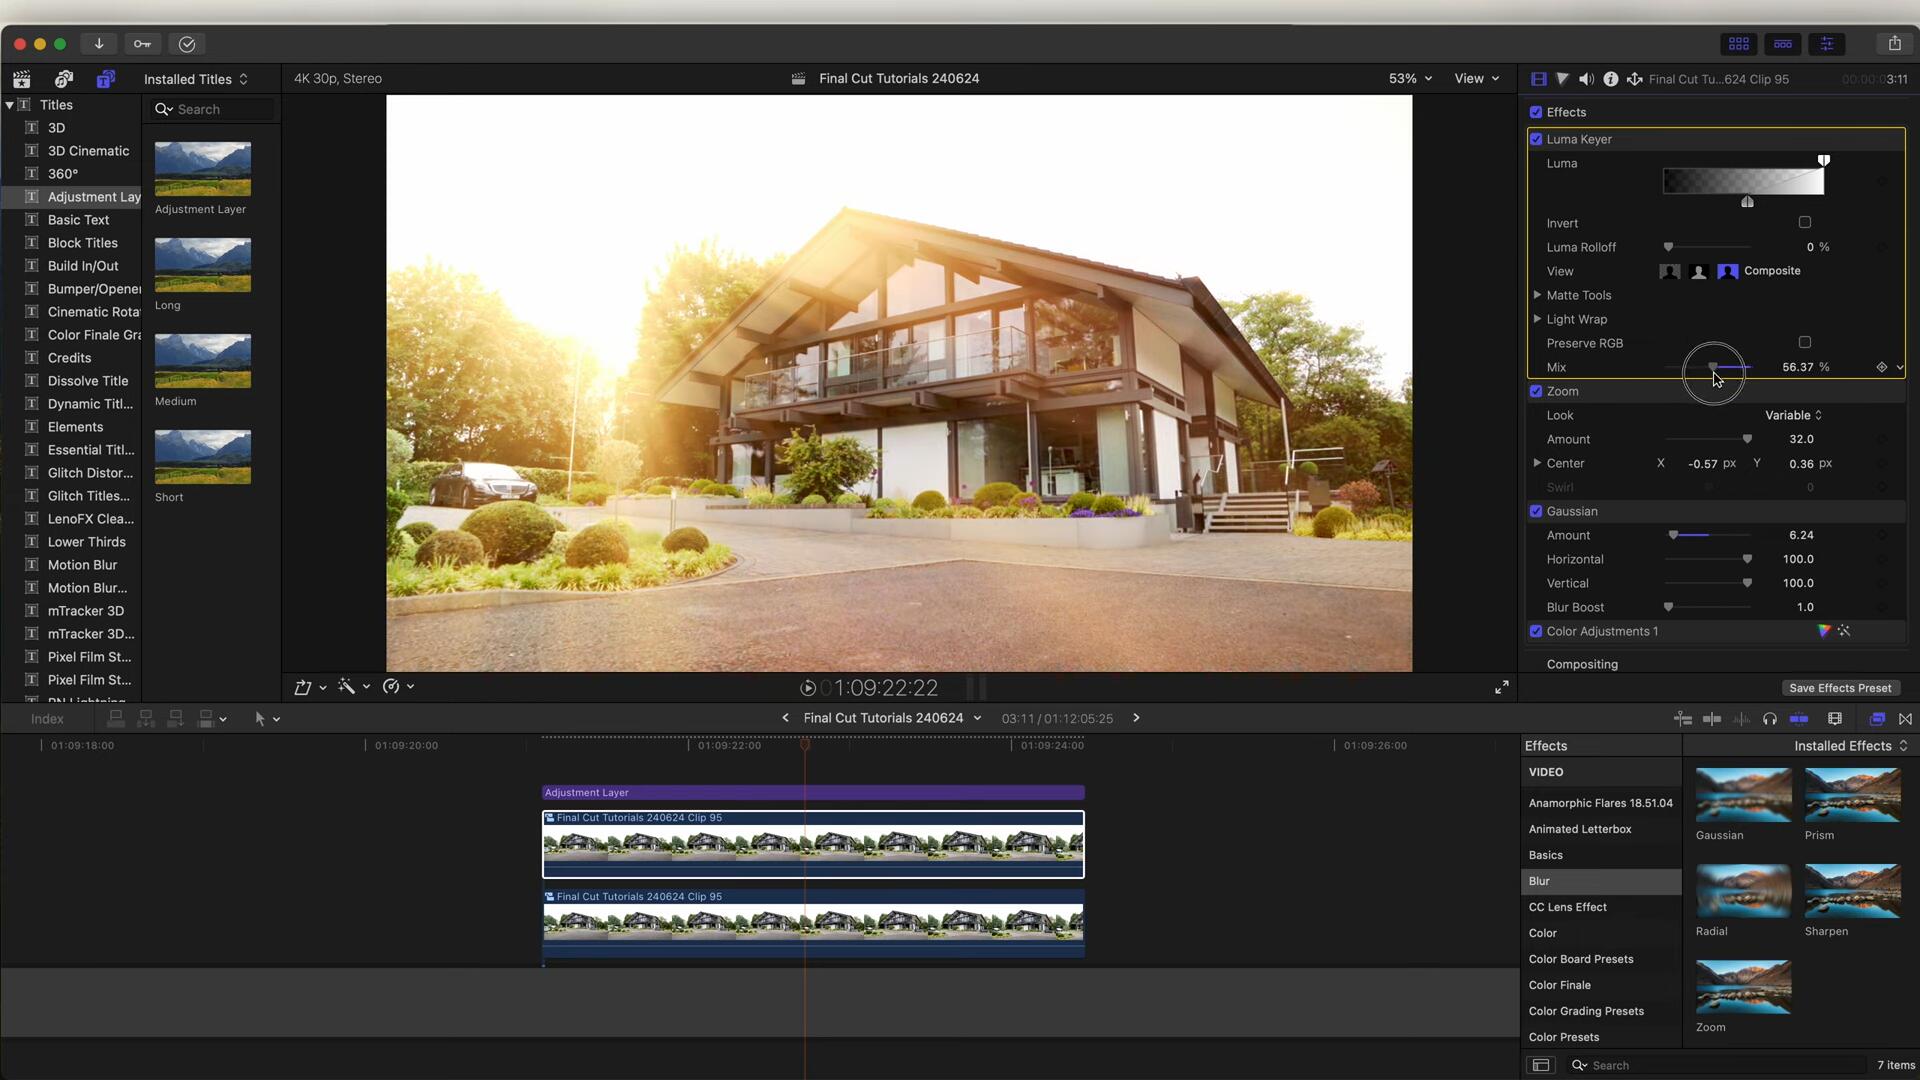
Task: Select the Prism effect thumbnail
Action: tap(1850, 795)
